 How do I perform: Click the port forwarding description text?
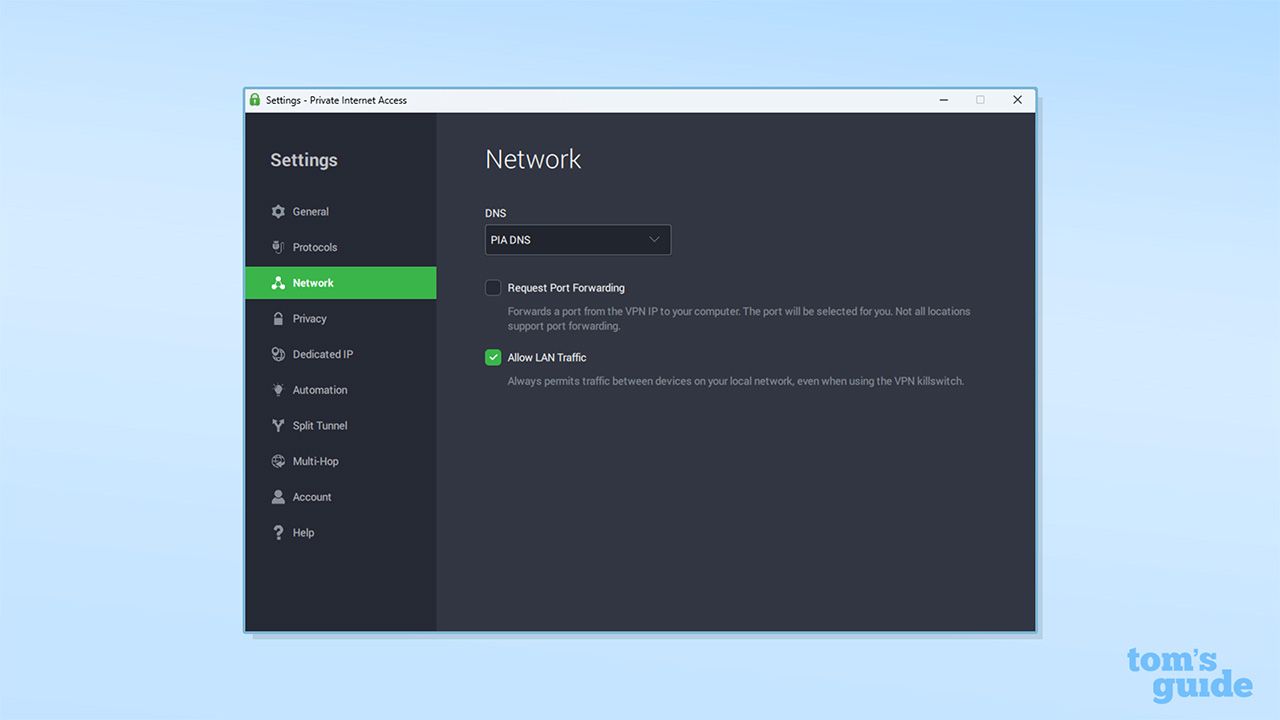[739, 319]
